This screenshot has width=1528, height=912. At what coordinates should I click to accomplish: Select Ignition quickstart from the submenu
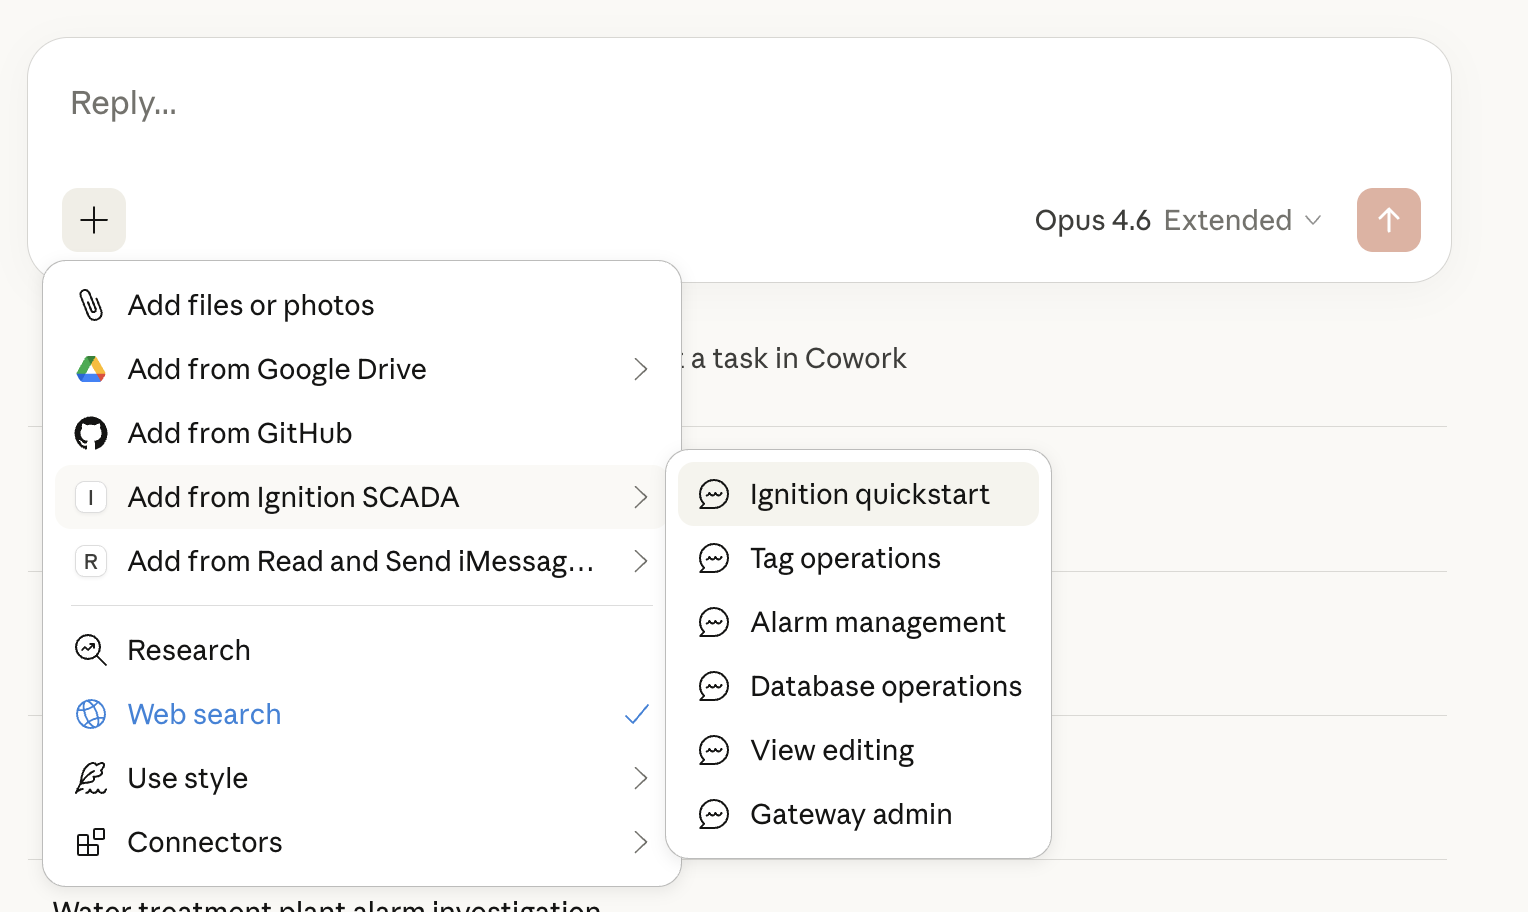point(869,494)
